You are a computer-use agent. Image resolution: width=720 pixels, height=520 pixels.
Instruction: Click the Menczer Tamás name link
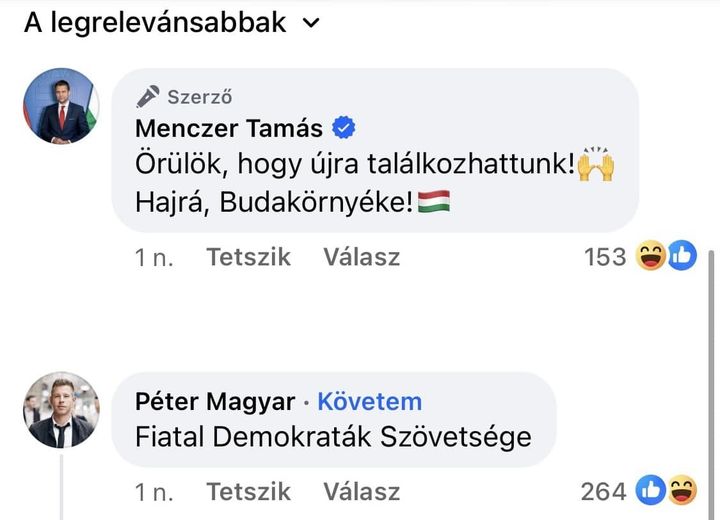coord(229,128)
